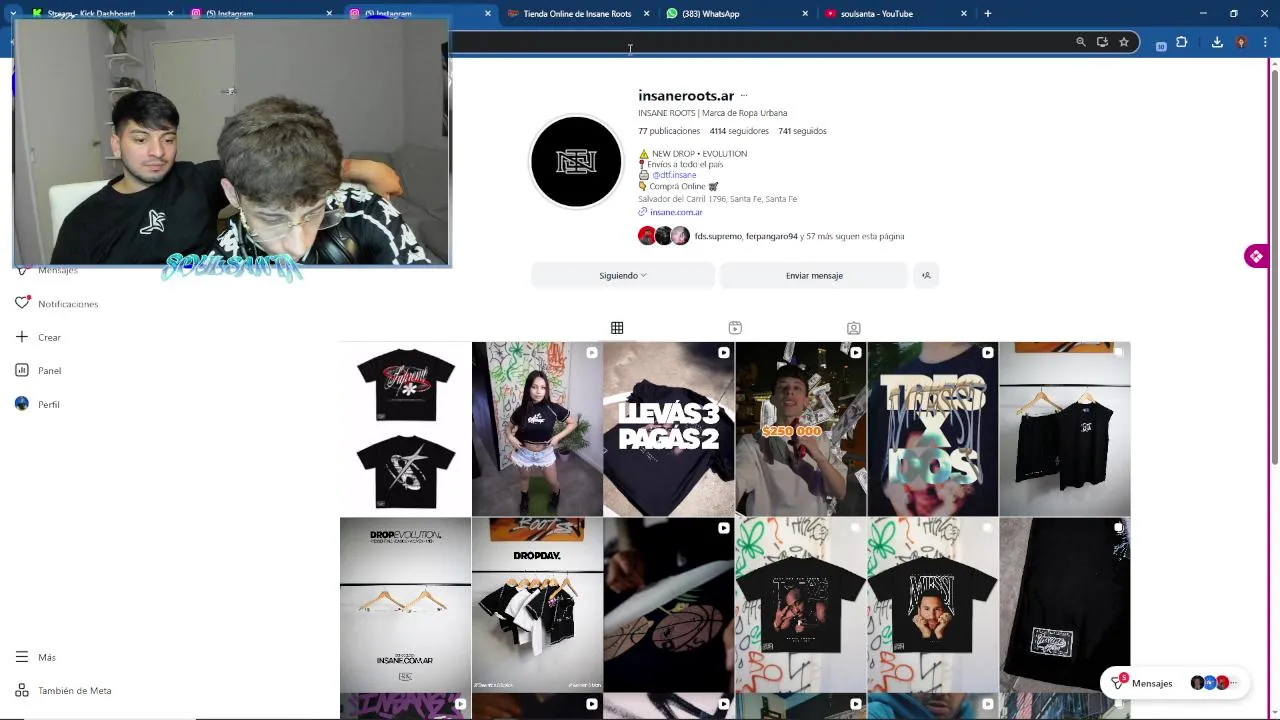The width and height of the screenshot is (1280, 720).
Task: Open the browser extensions puzzle icon
Action: pyautogui.click(x=1182, y=42)
